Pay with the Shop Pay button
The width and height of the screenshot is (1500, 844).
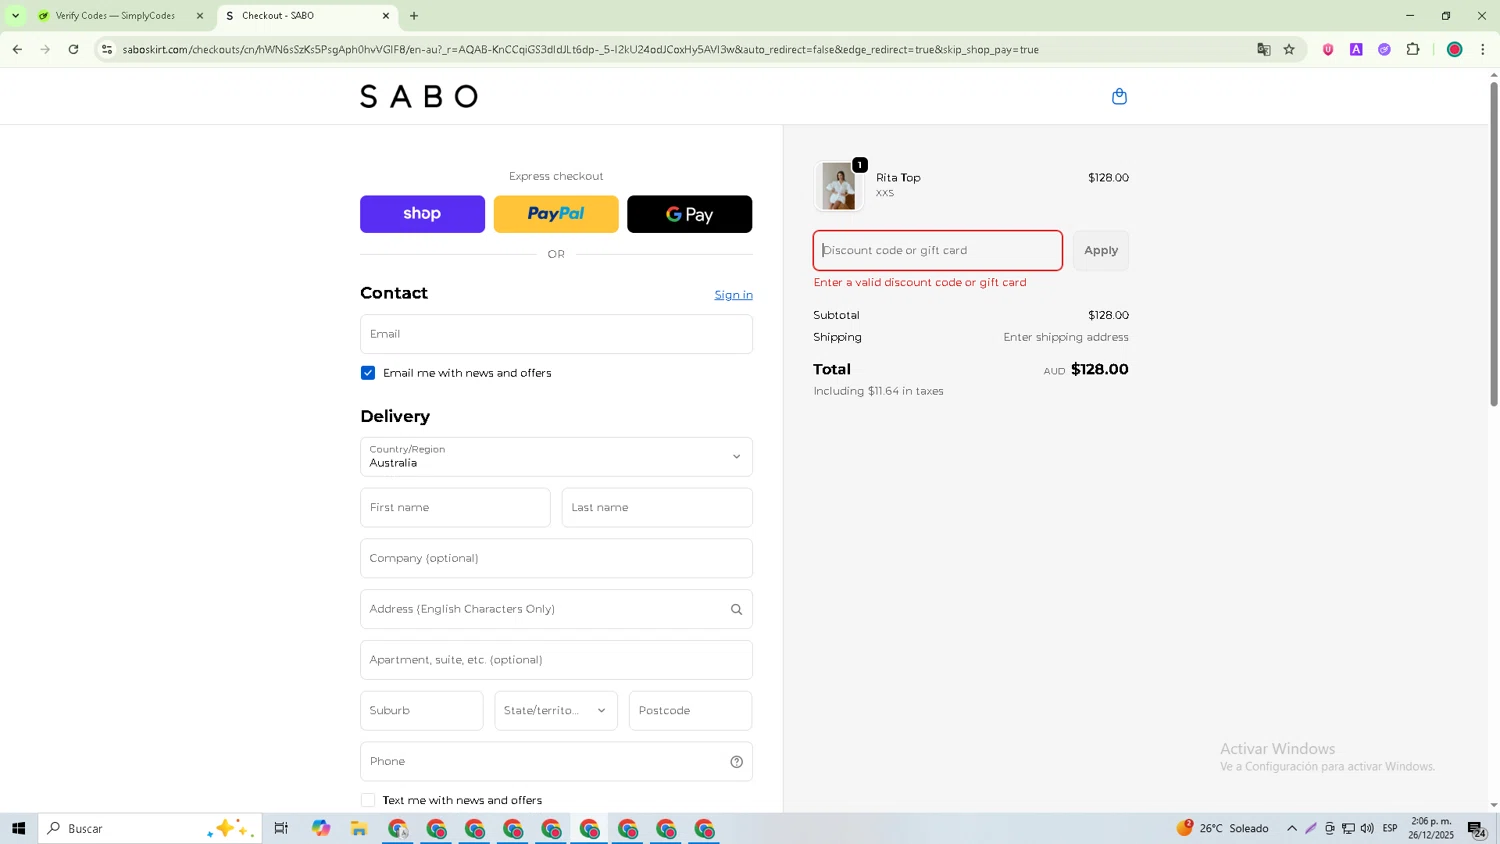point(422,214)
